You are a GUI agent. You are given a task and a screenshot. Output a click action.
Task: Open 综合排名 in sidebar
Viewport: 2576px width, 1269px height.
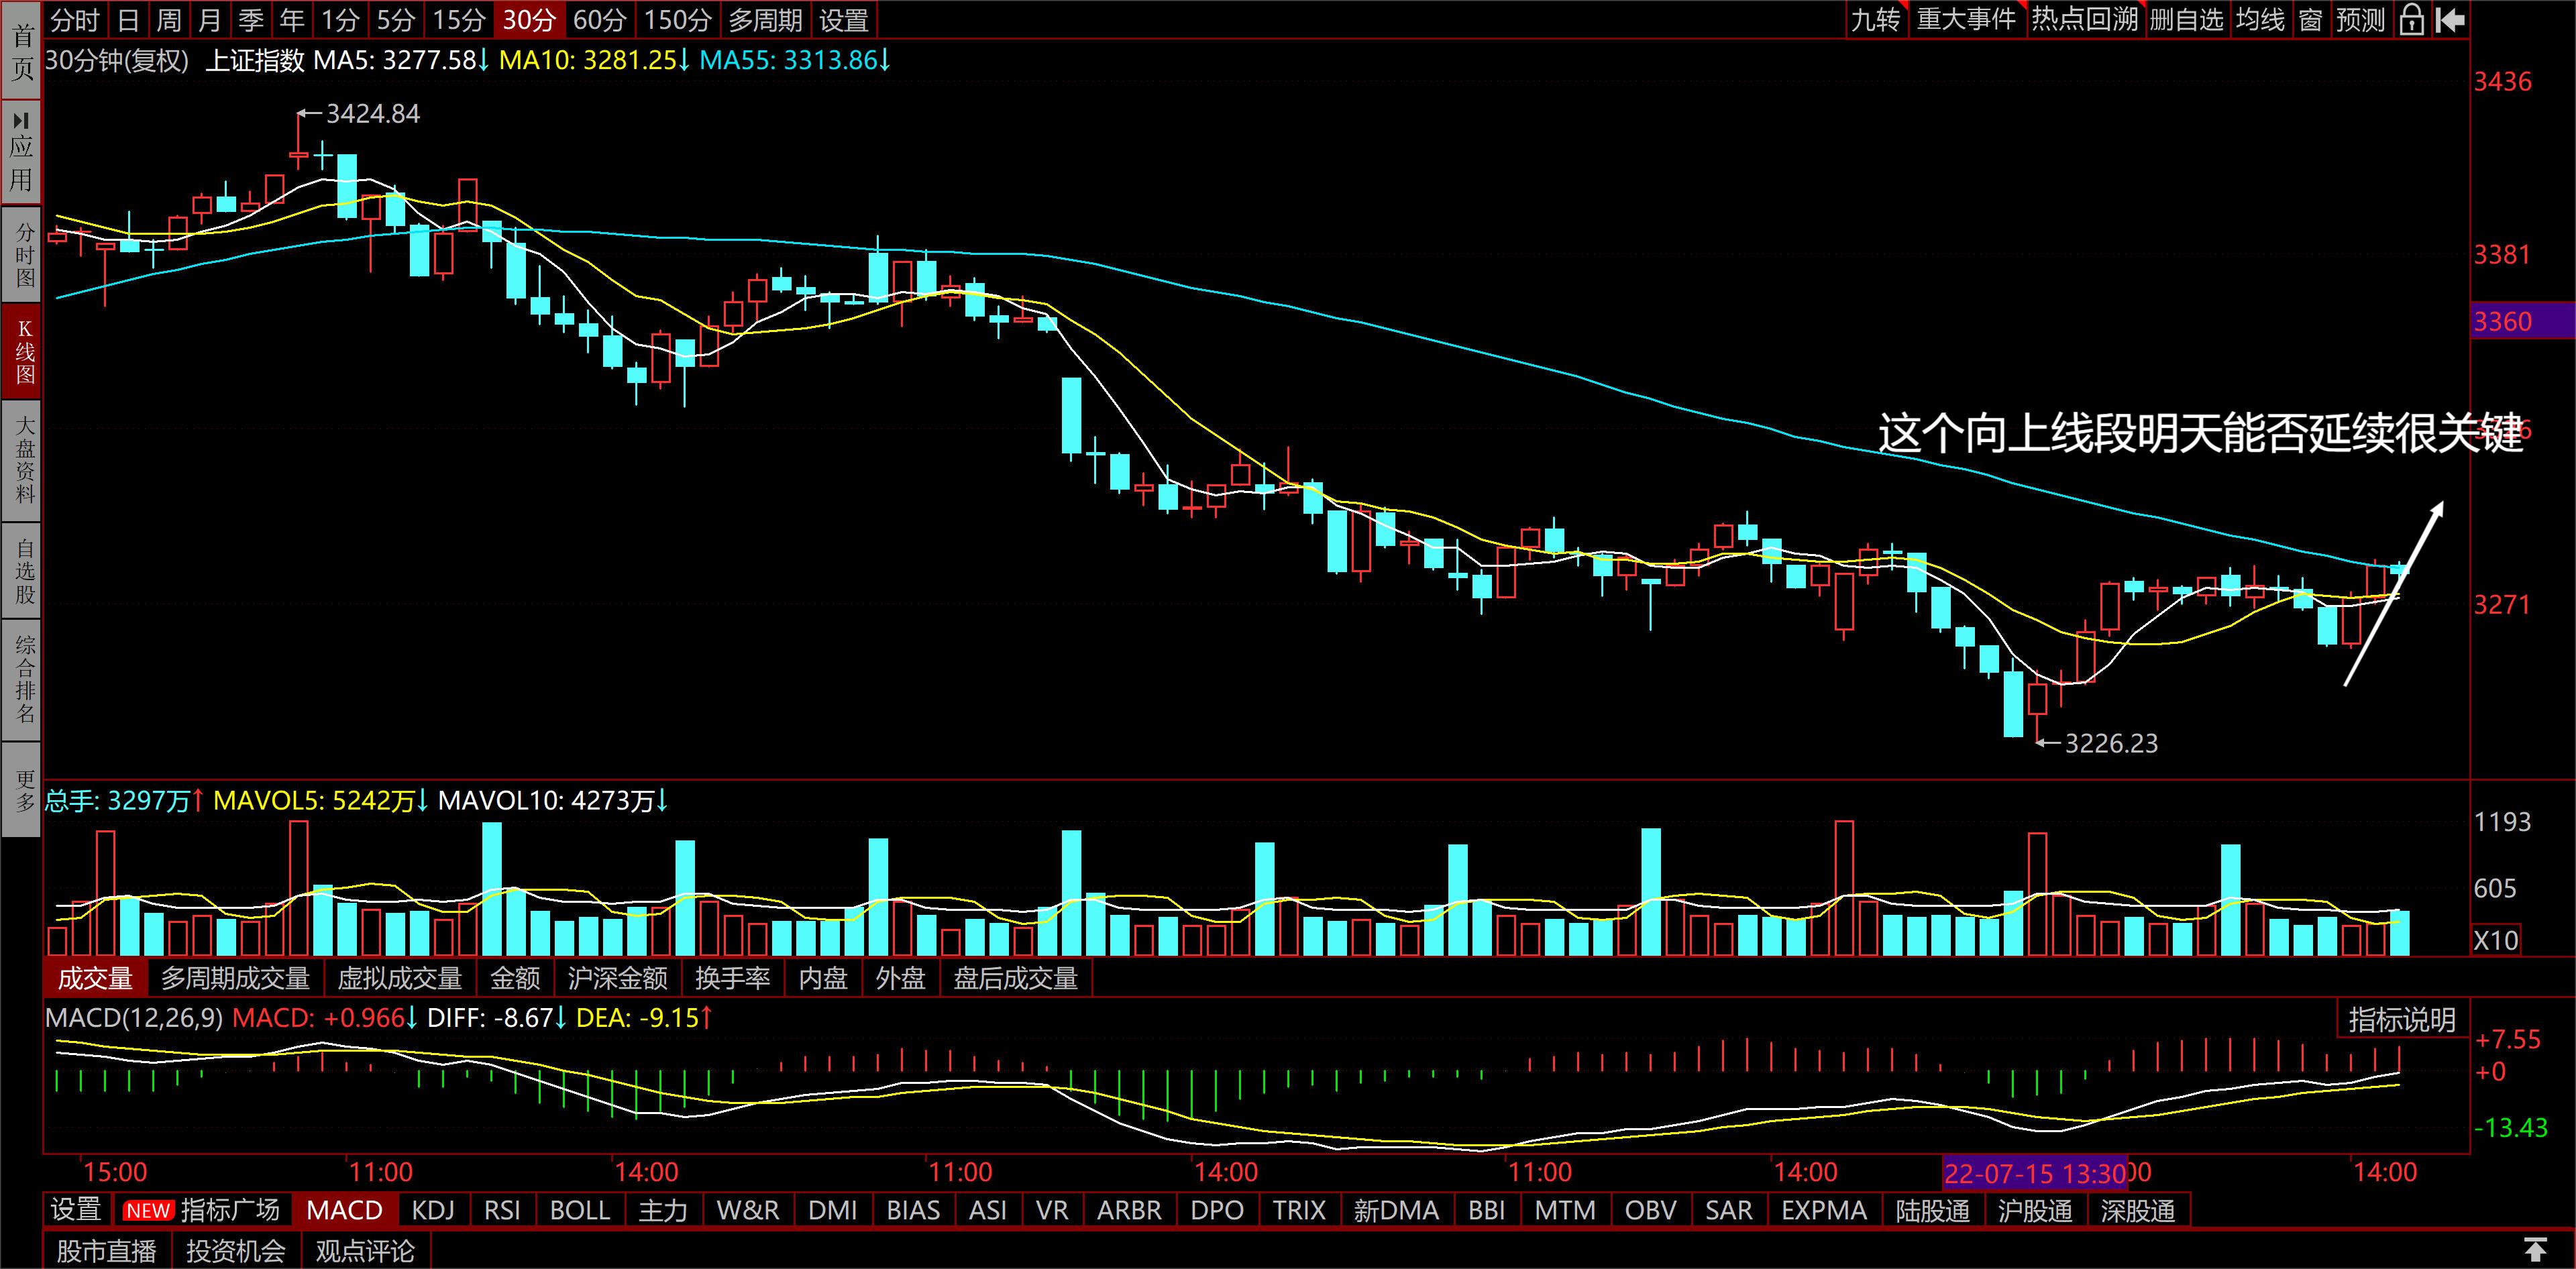pyautogui.click(x=21, y=679)
